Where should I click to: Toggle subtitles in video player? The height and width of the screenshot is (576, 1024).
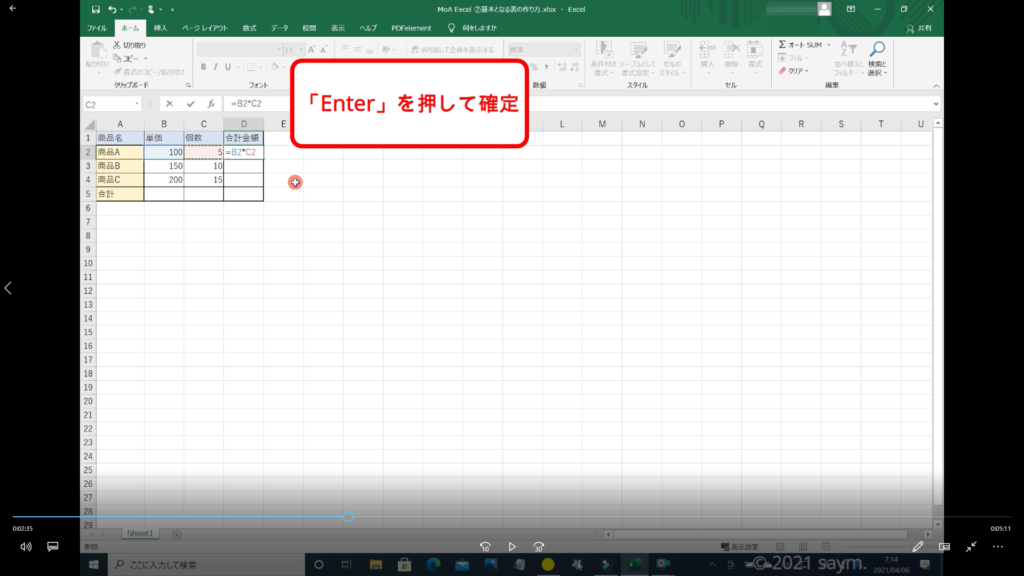click(53, 547)
